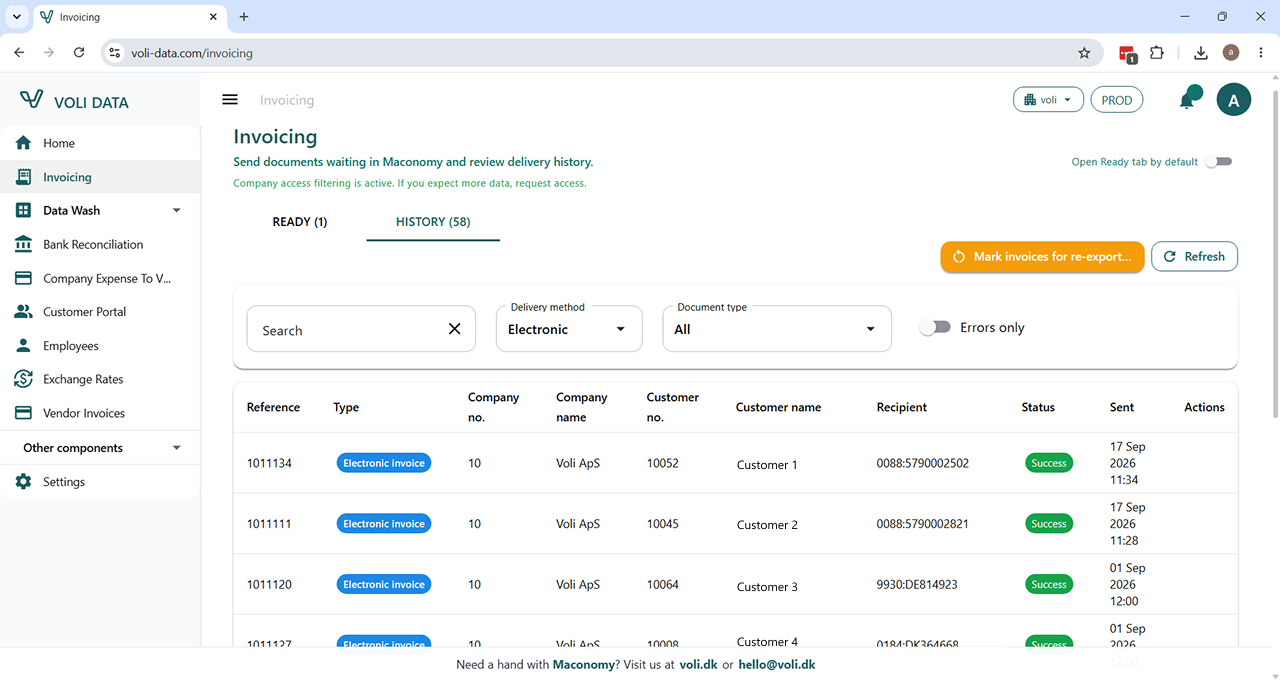Expand the Data Wash submenu arrow
This screenshot has height=680, width=1280.
pyautogui.click(x=177, y=211)
